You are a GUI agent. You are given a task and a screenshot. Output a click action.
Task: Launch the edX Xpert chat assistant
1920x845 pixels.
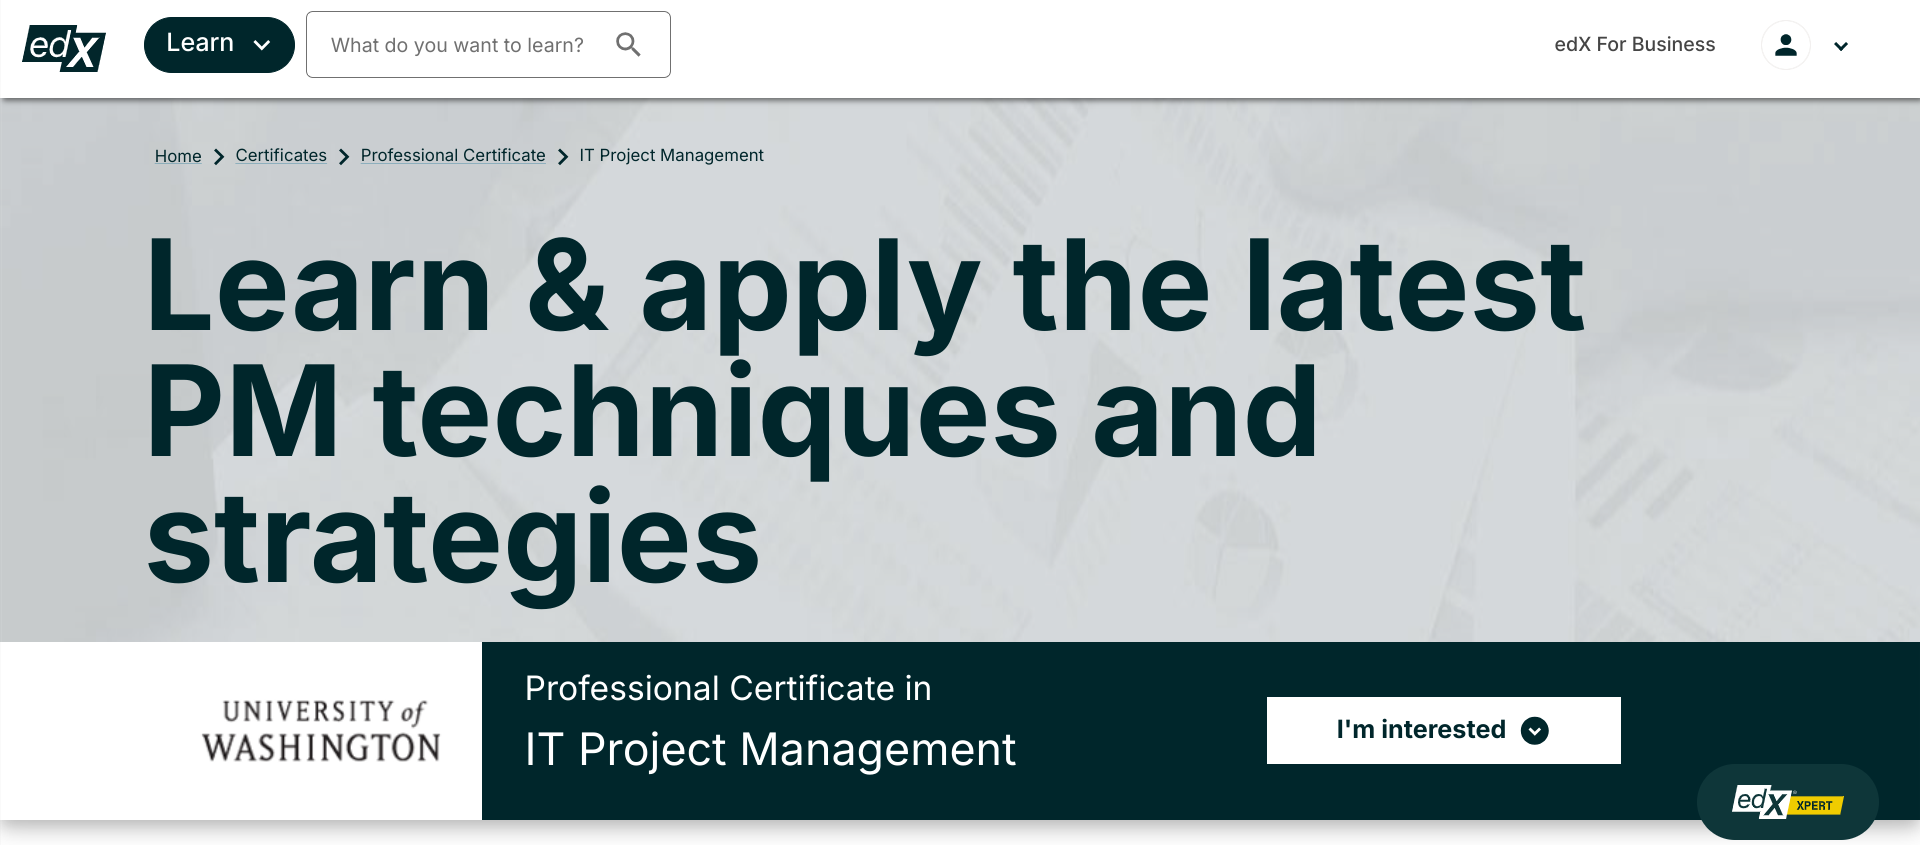pyautogui.click(x=1787, y=802)
